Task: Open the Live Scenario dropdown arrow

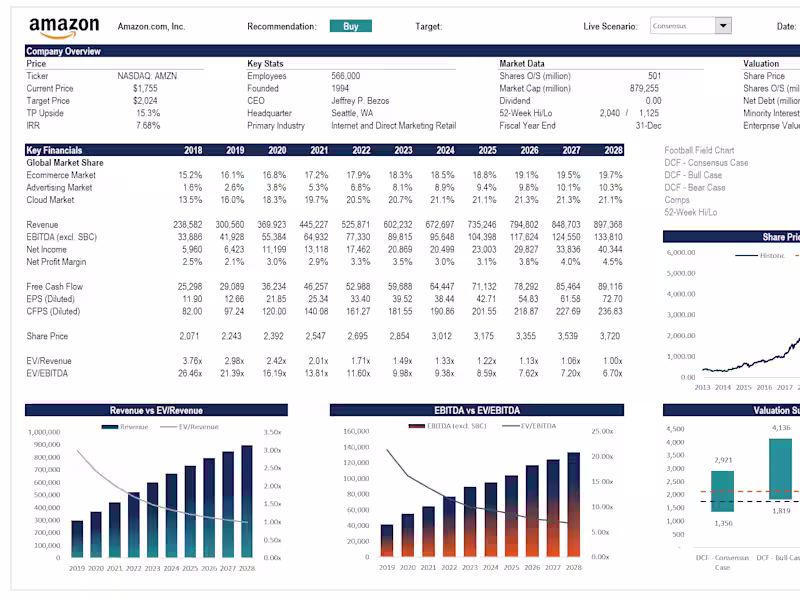Action: click(x=723, y=26)
